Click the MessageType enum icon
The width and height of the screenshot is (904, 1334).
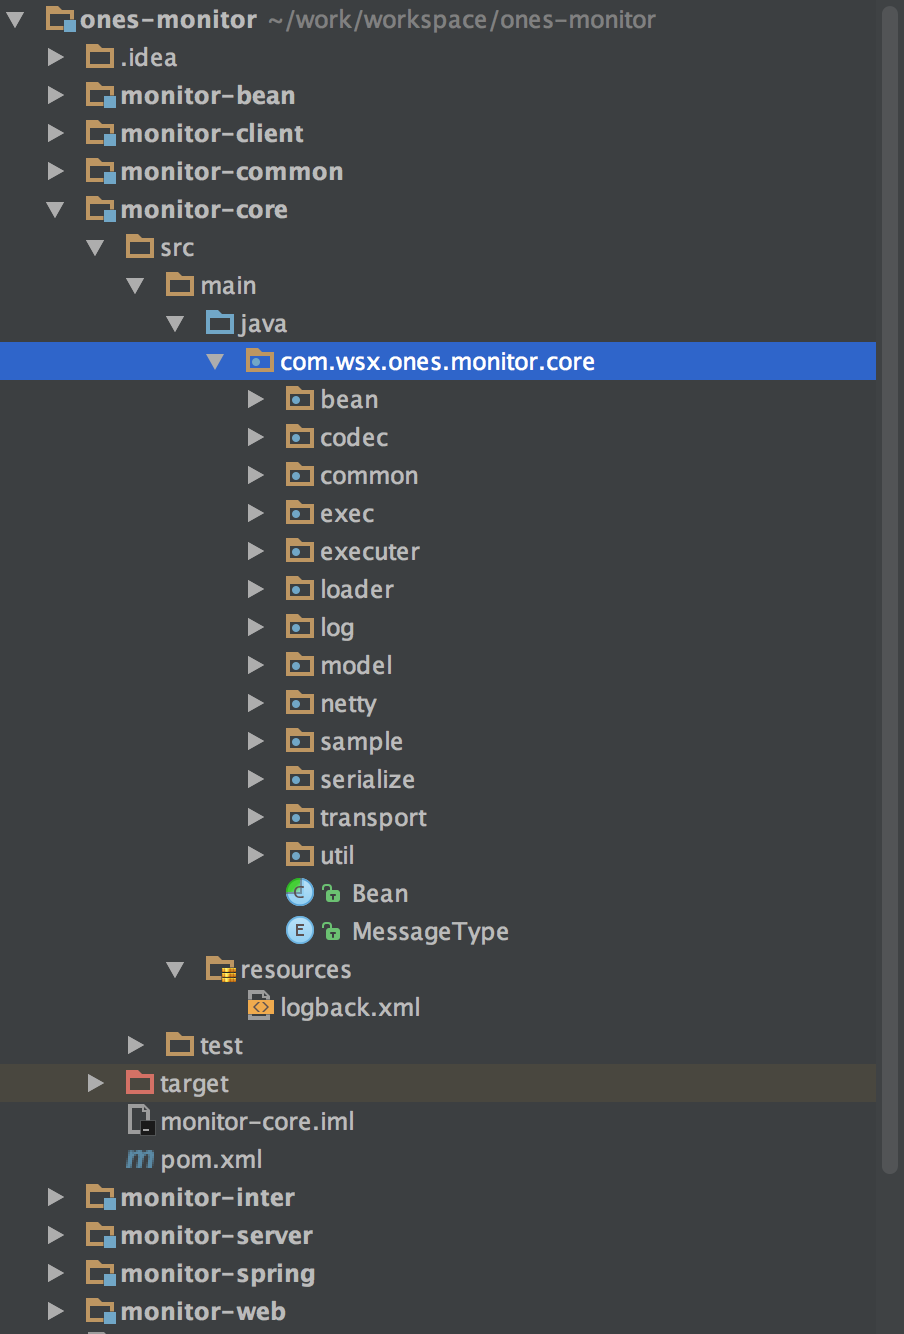pos(299,930)
